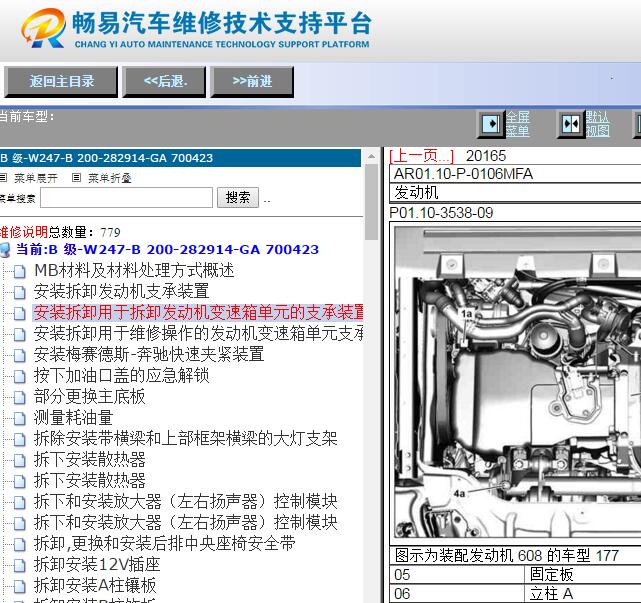Open 拆除安装带横梁和上部框架横梁的大灯支架
The height and width of the screenshot is (603, 641).
tap(186, 439)
